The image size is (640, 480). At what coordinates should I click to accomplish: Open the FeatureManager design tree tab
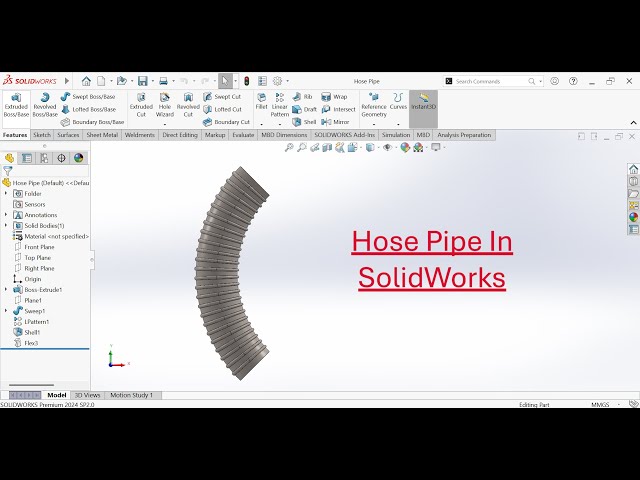(9, 158)
